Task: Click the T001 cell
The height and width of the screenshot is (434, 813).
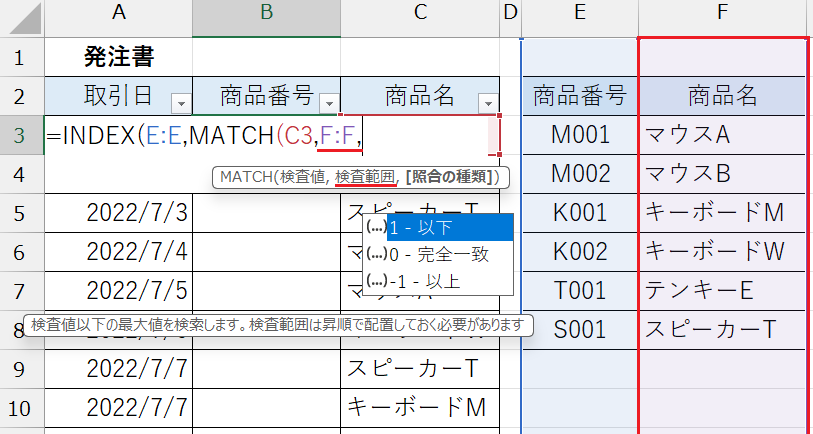Action: (x=580, y=291)
